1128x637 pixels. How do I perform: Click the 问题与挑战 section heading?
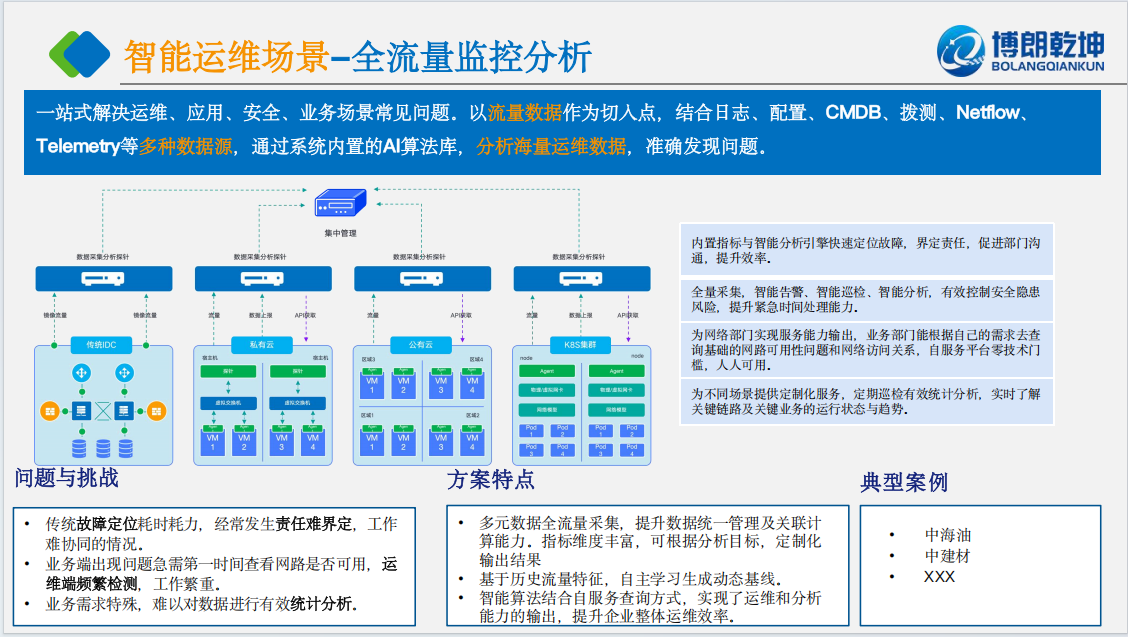click(x=67, y=478)
